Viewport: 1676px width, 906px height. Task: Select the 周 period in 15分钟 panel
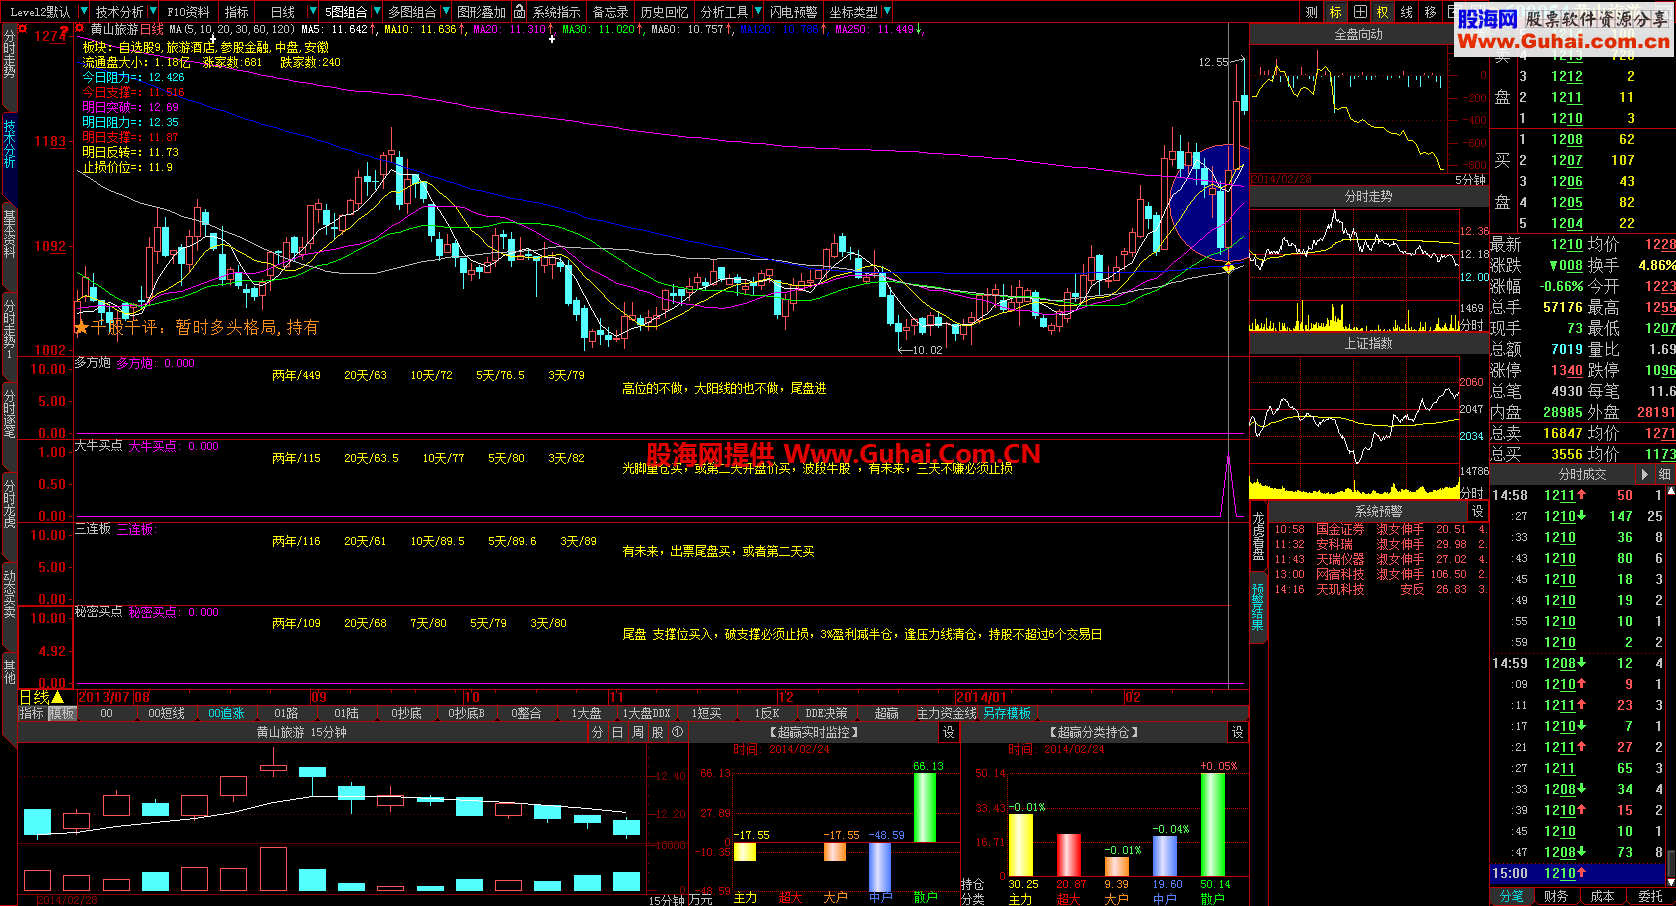point(637,732)
